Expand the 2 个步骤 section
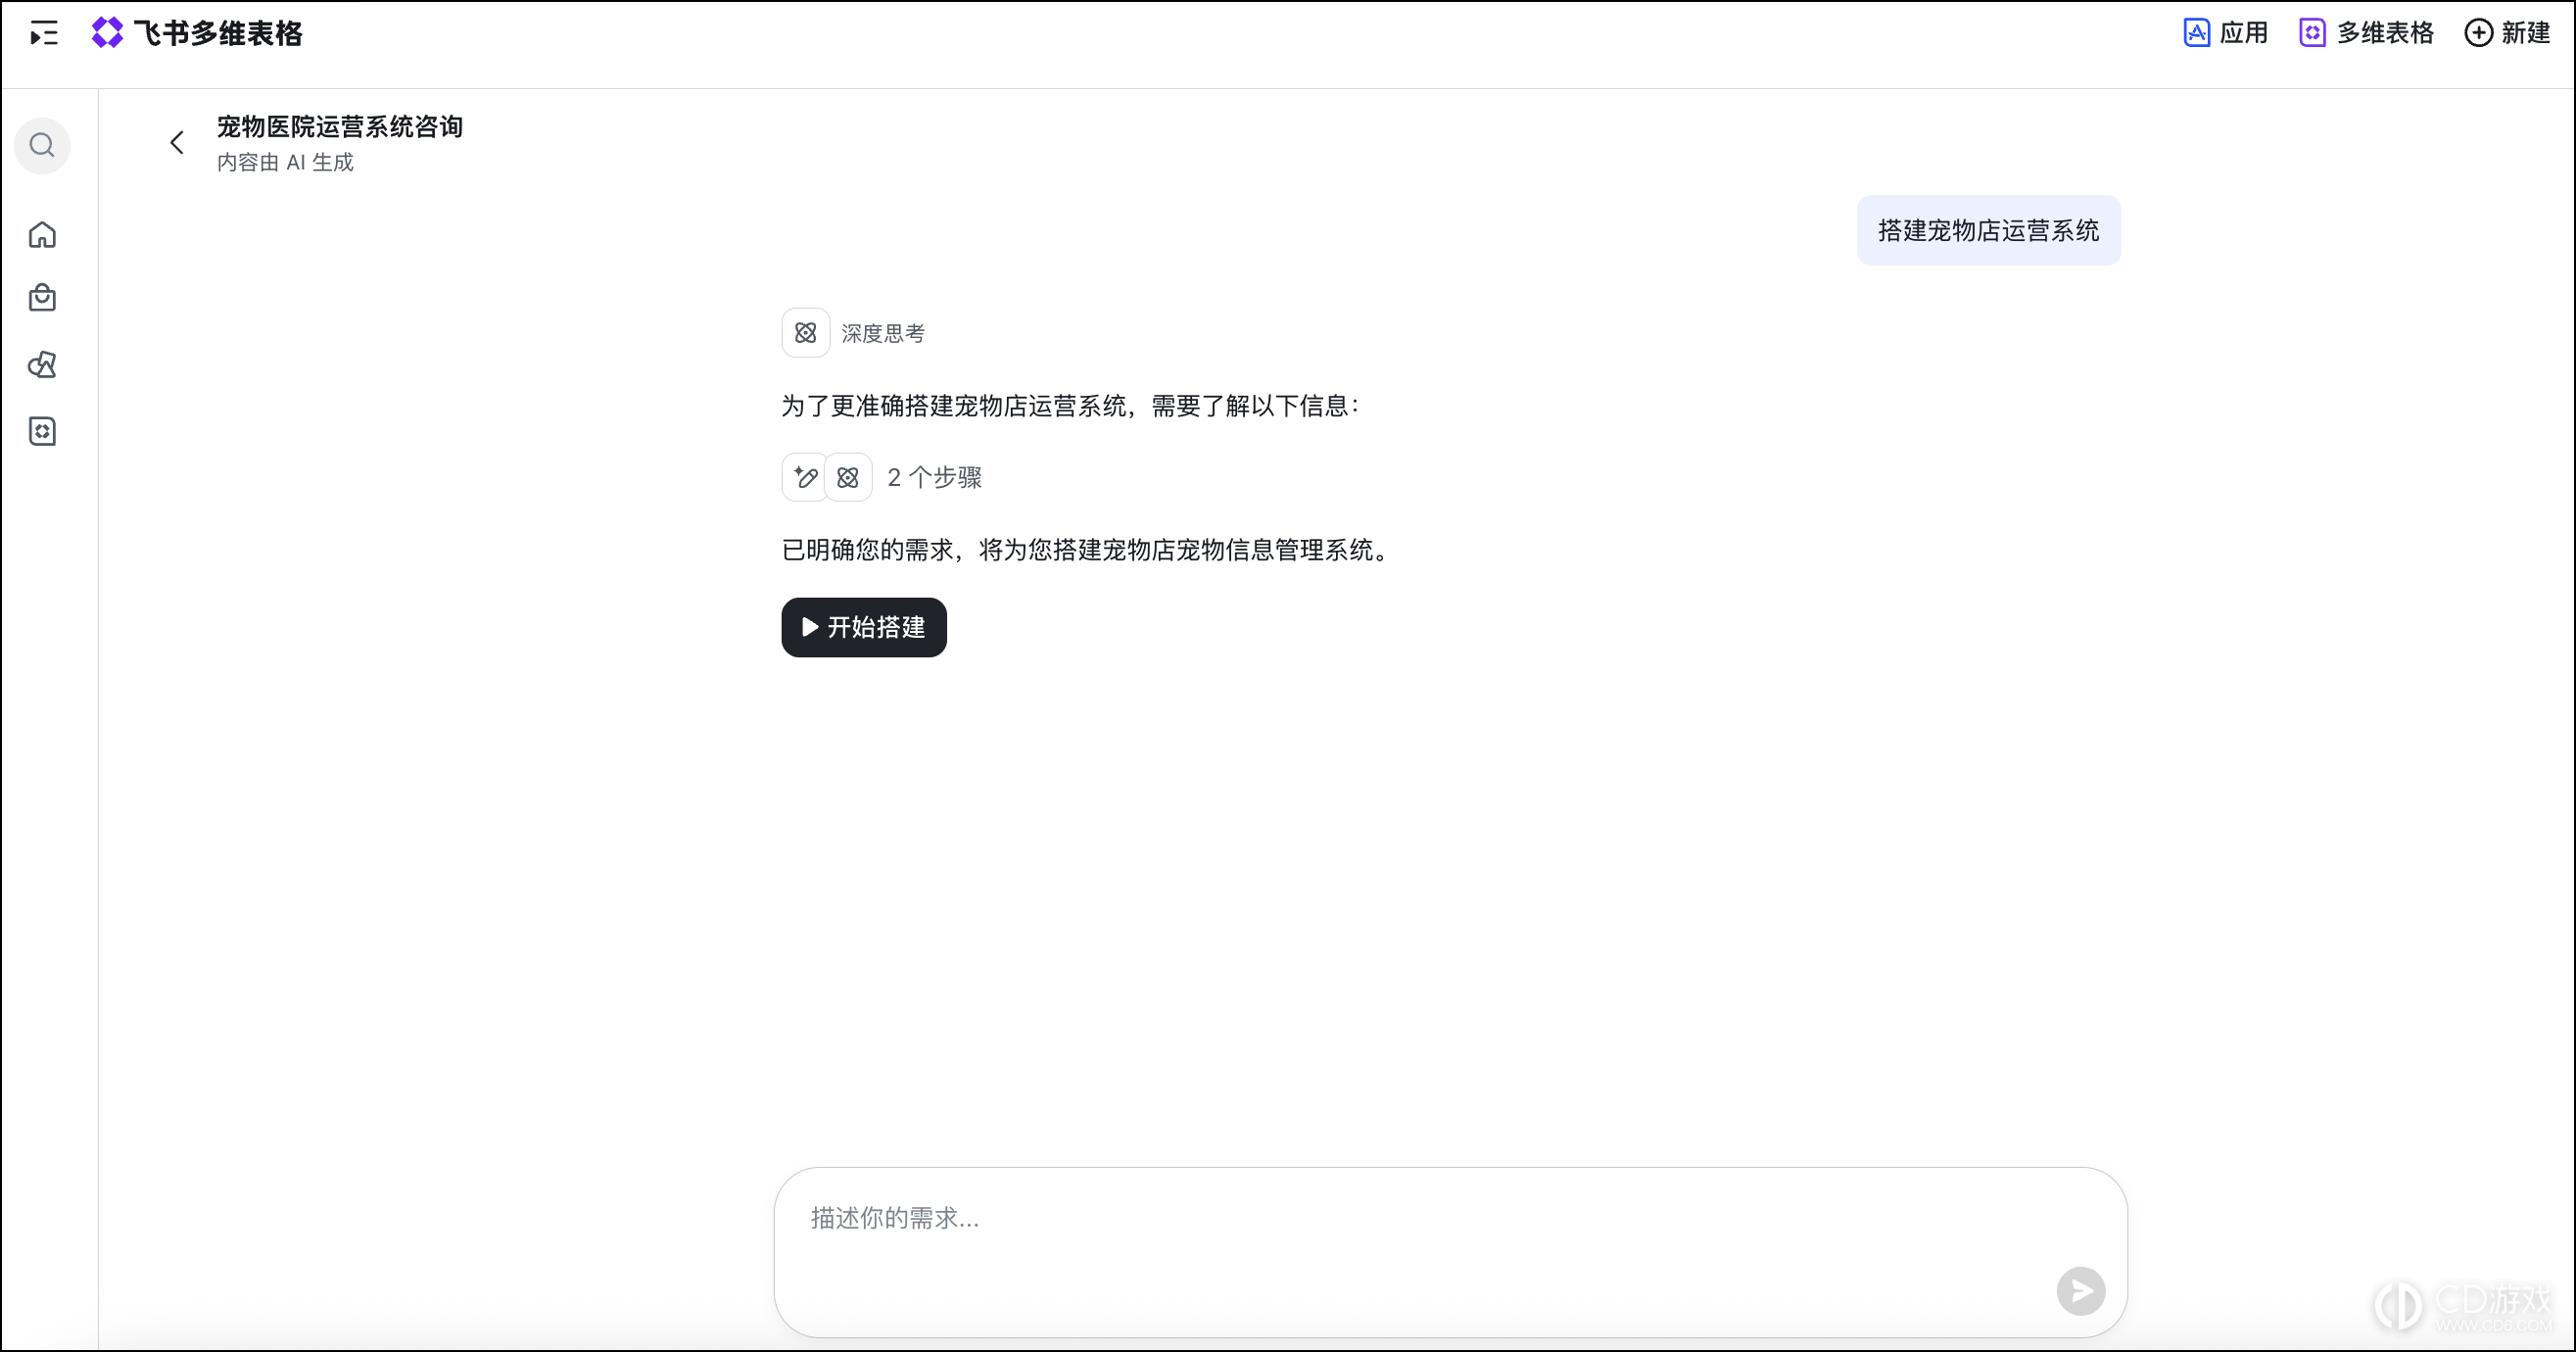2576x1352 pixels. pyautogui.click(x=934, y=477)
